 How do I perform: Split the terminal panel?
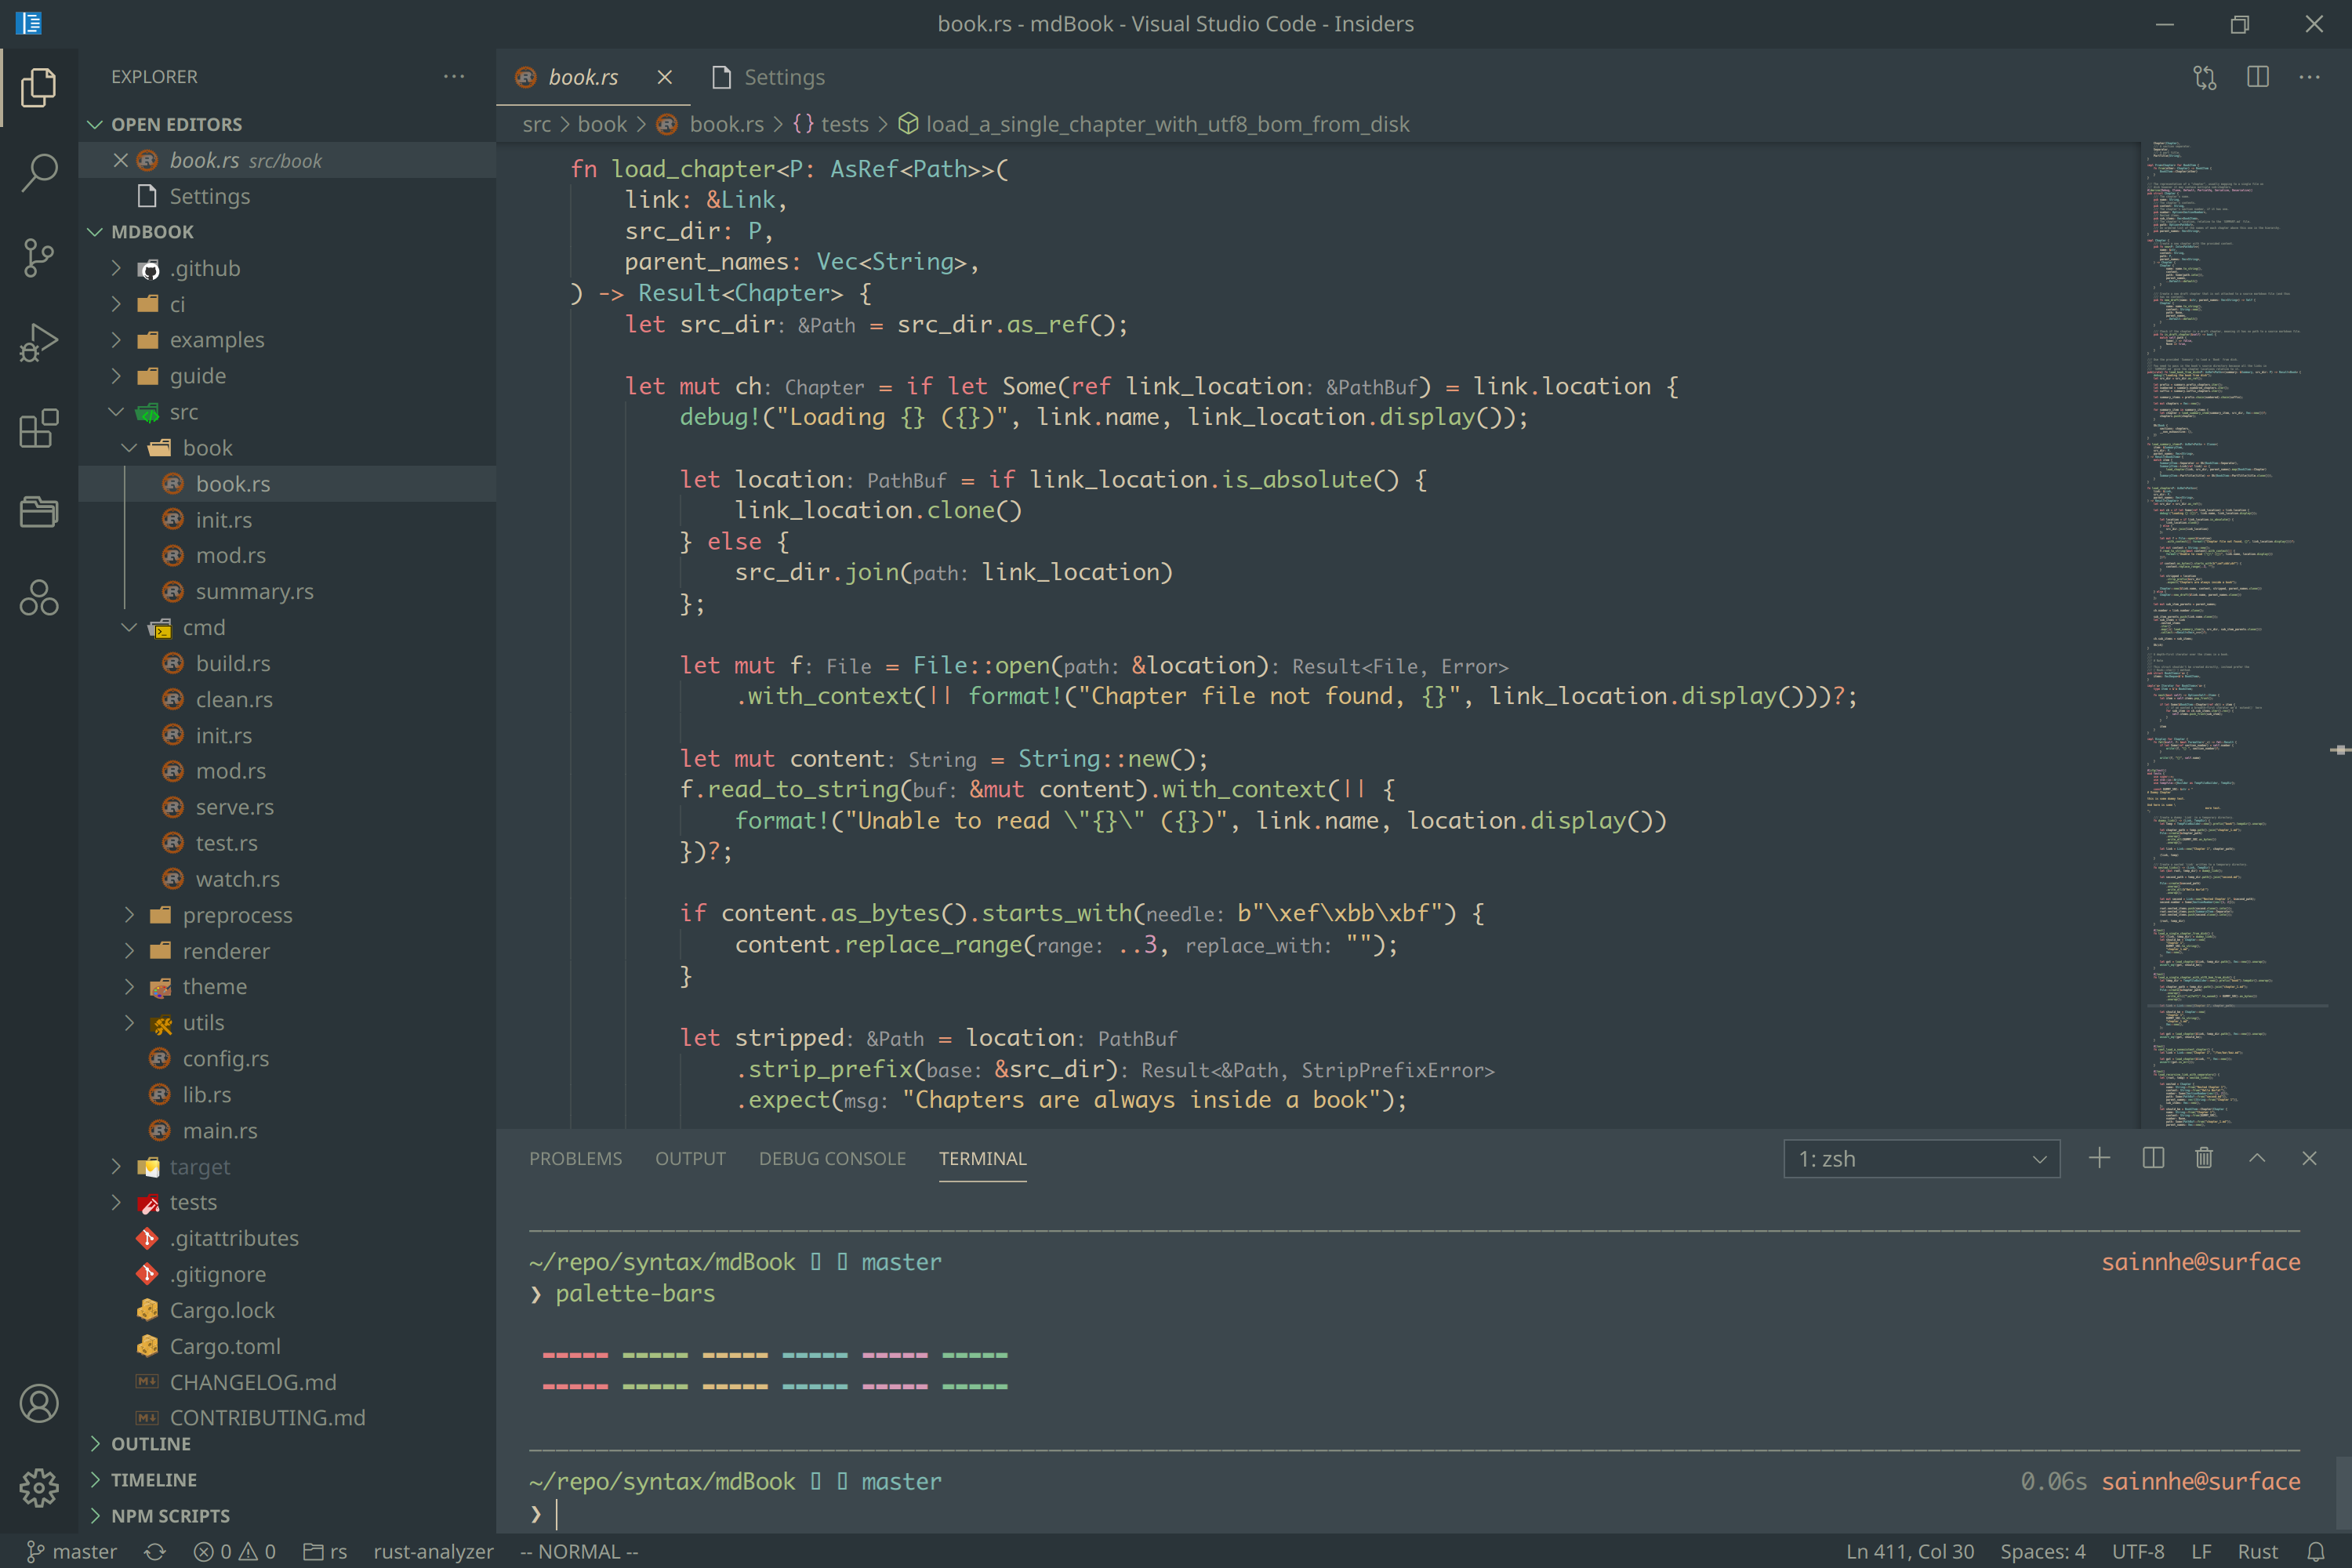2153,1158
